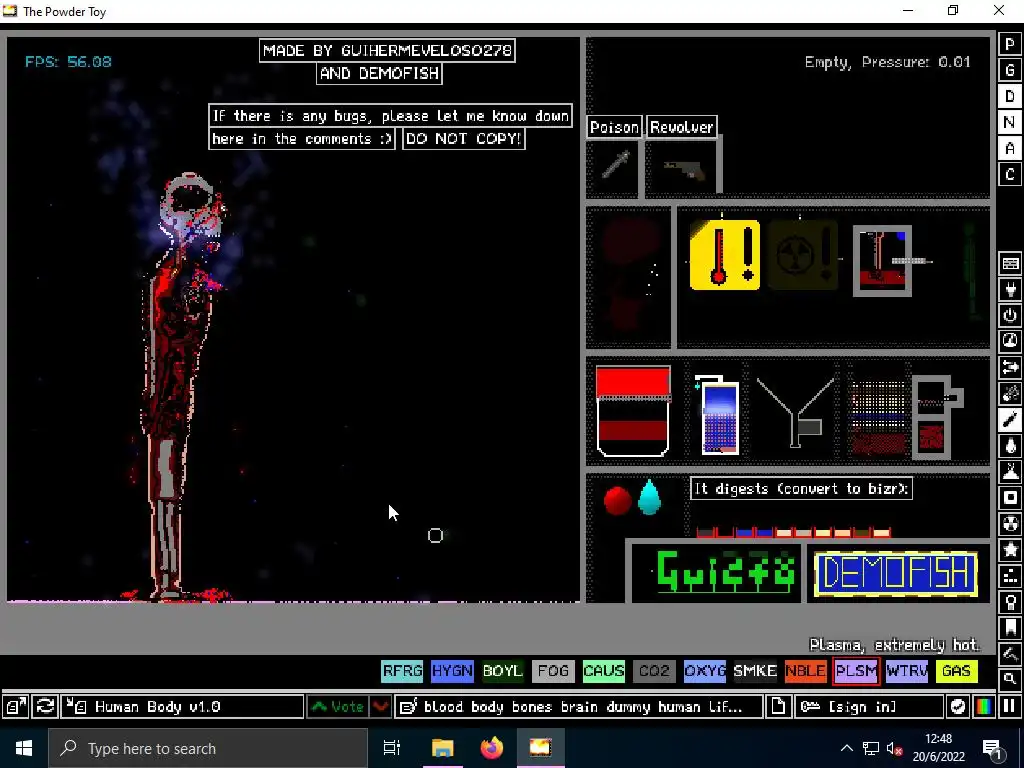
Task: Open the console with the C button
Action: [x=1010, y=175]
